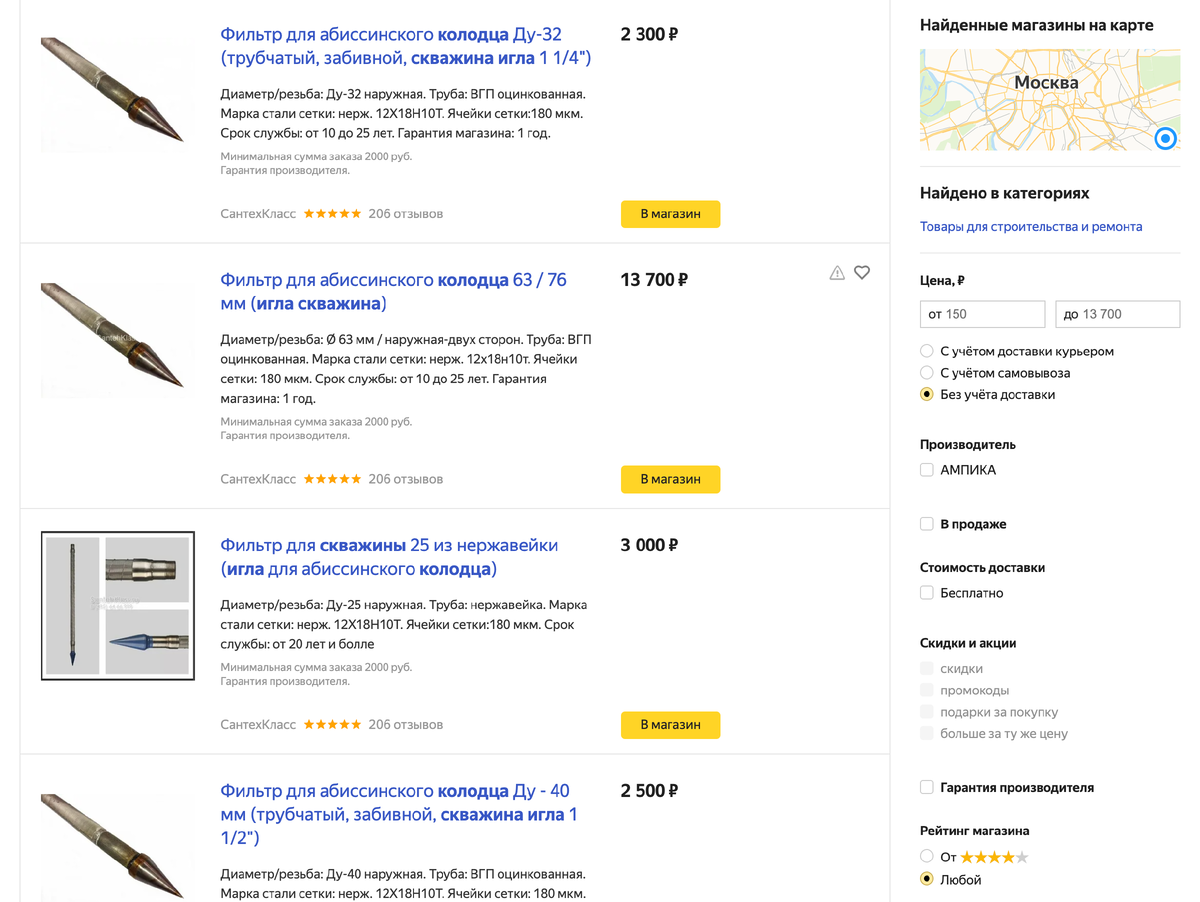1200x902 pixels.
Task: Click the blue location marker on the map
Action: pos(1165,138)
